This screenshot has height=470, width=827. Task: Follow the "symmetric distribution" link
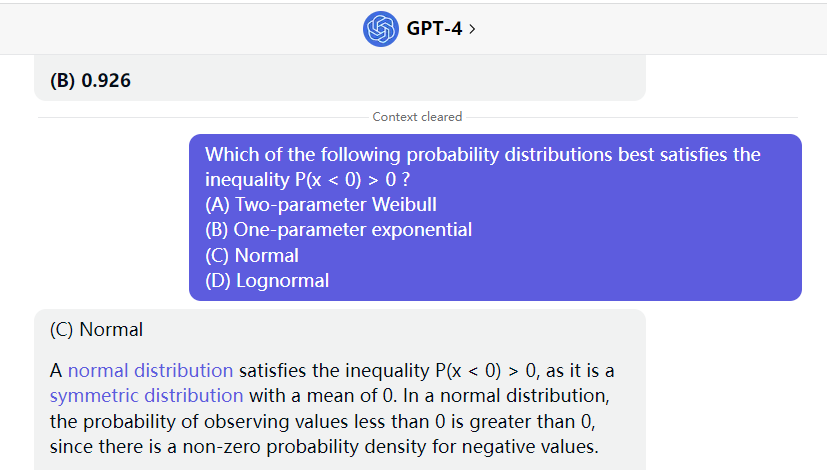pos(146,395)
